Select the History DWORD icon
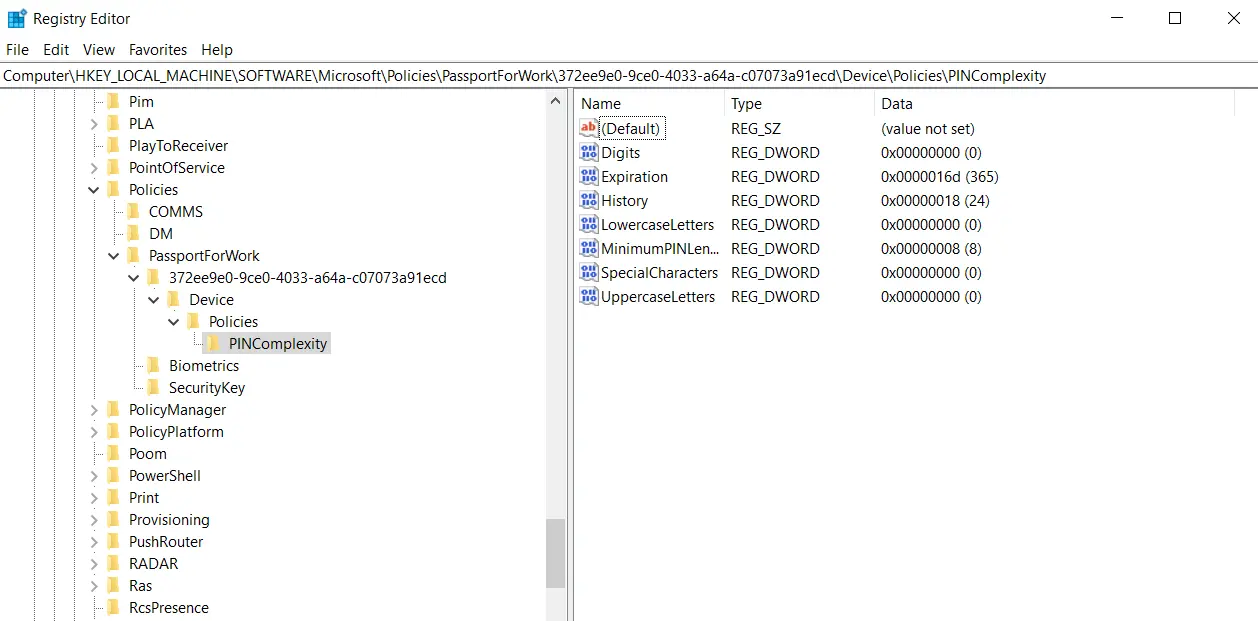This screenshot has height=621, width=1258. [x=587, y=200]
